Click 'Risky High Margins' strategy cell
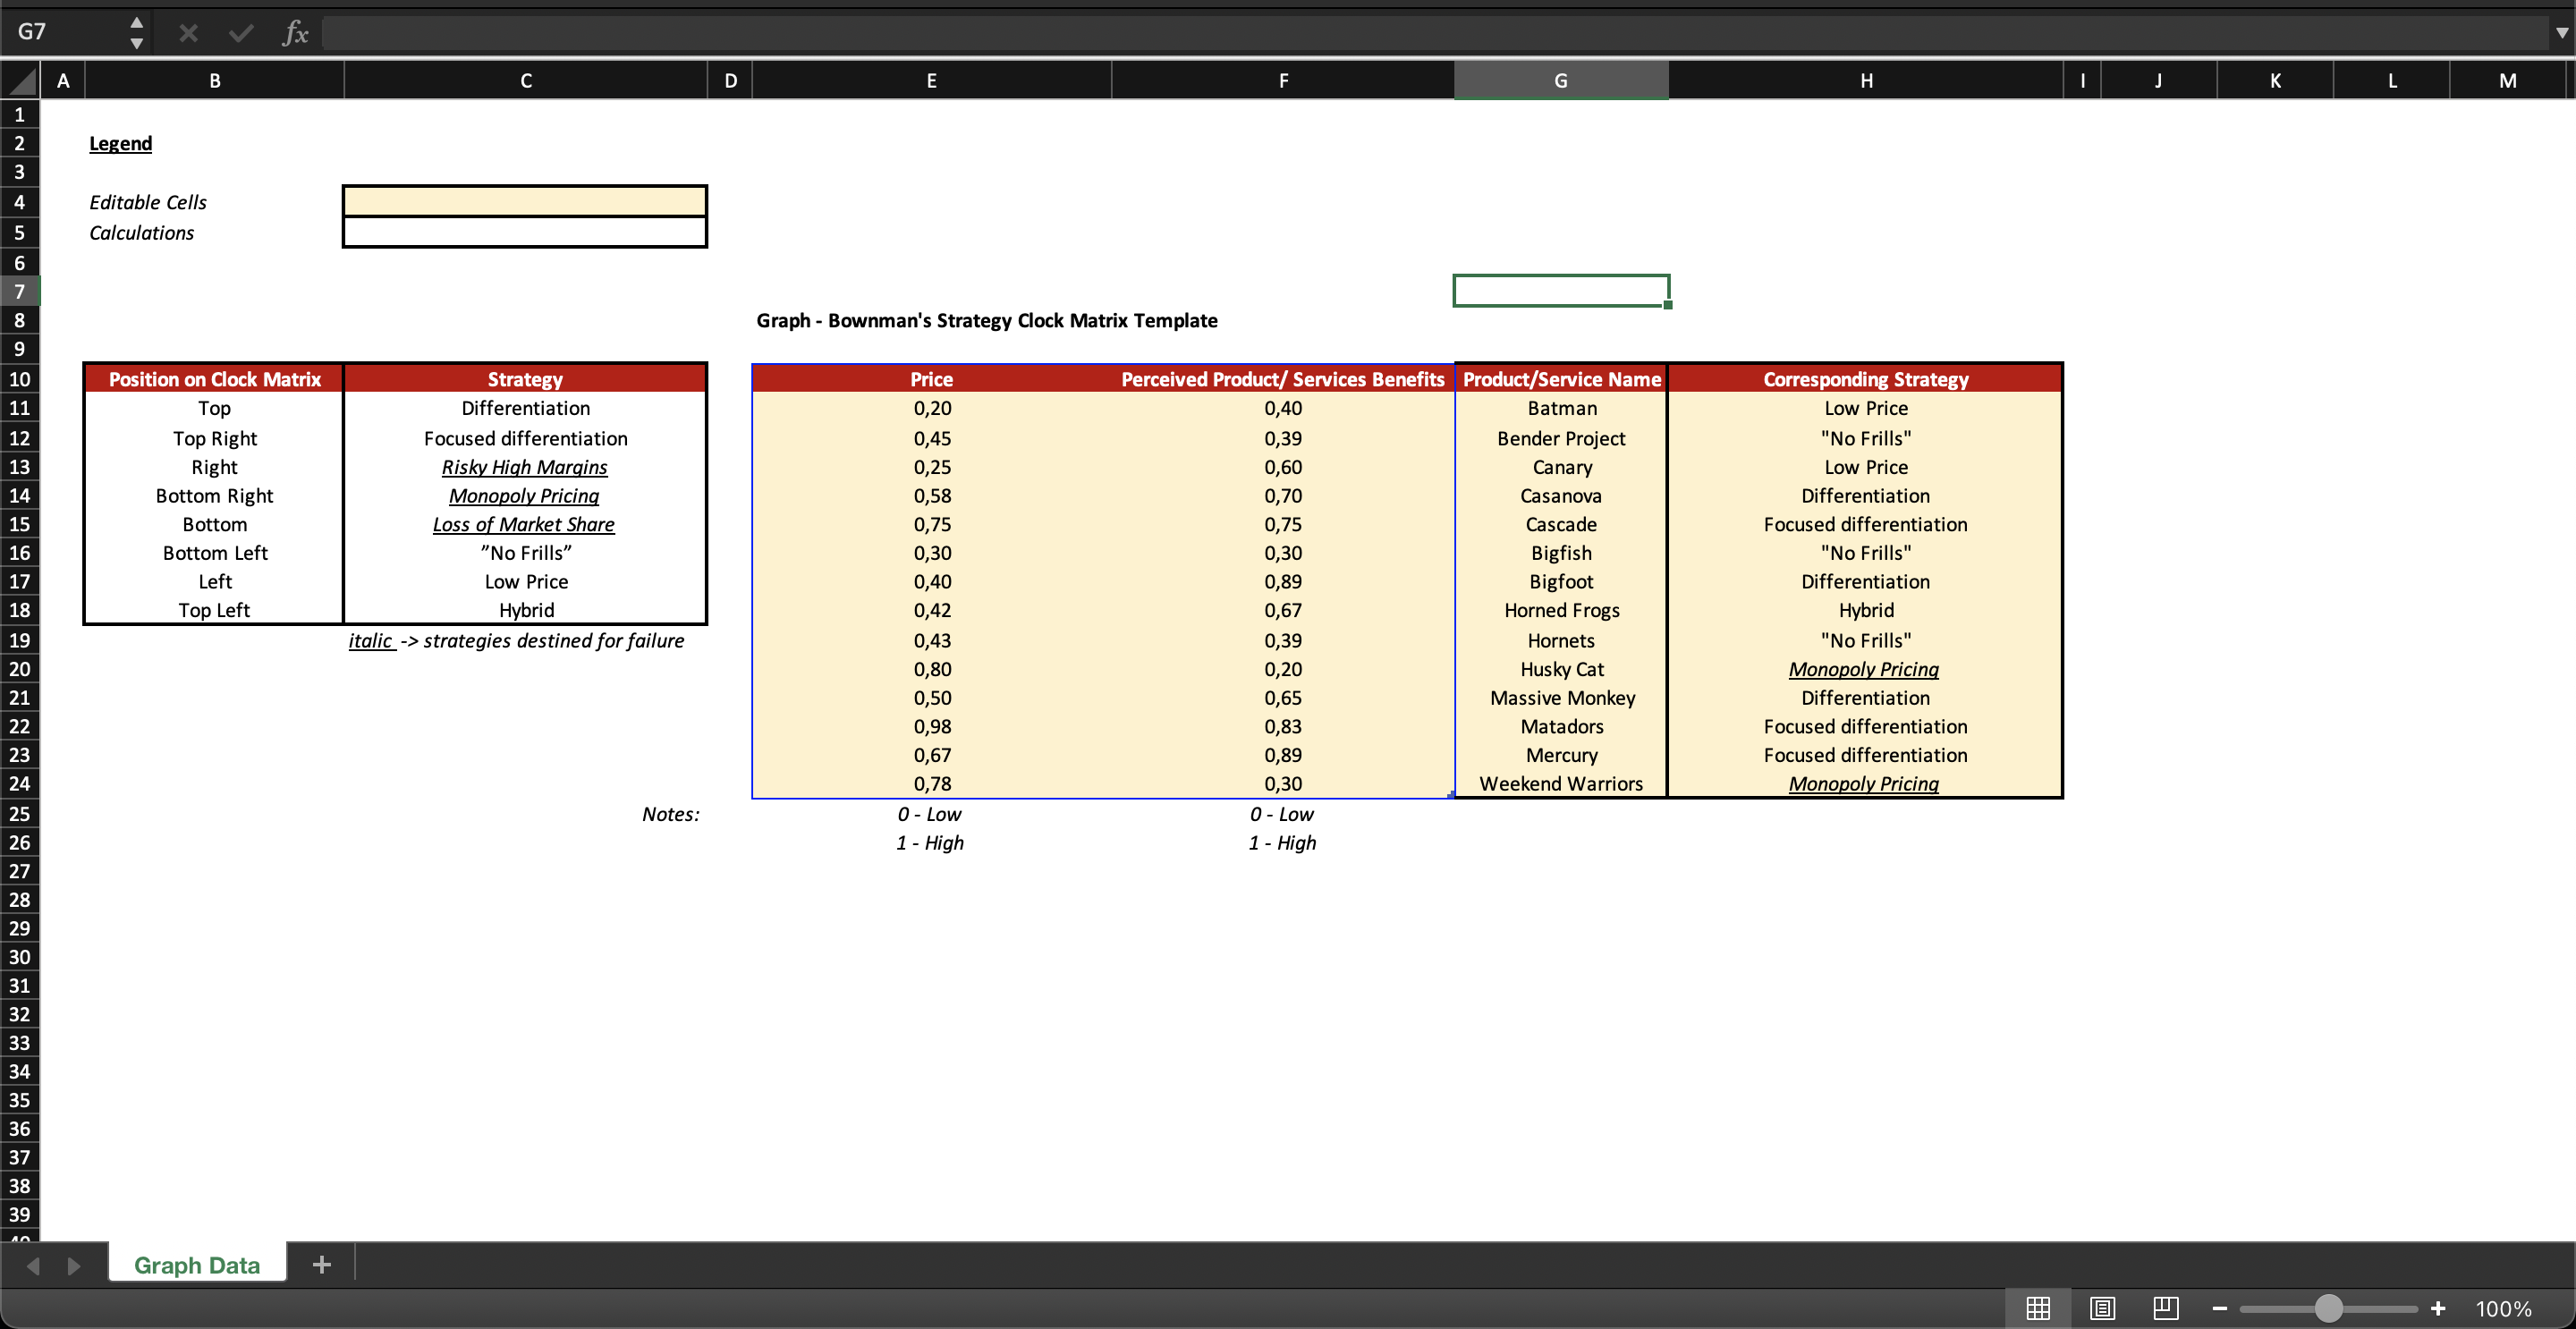This screenshot has width=2576, height=1329. pyautogui.click(x=525, y=467)
